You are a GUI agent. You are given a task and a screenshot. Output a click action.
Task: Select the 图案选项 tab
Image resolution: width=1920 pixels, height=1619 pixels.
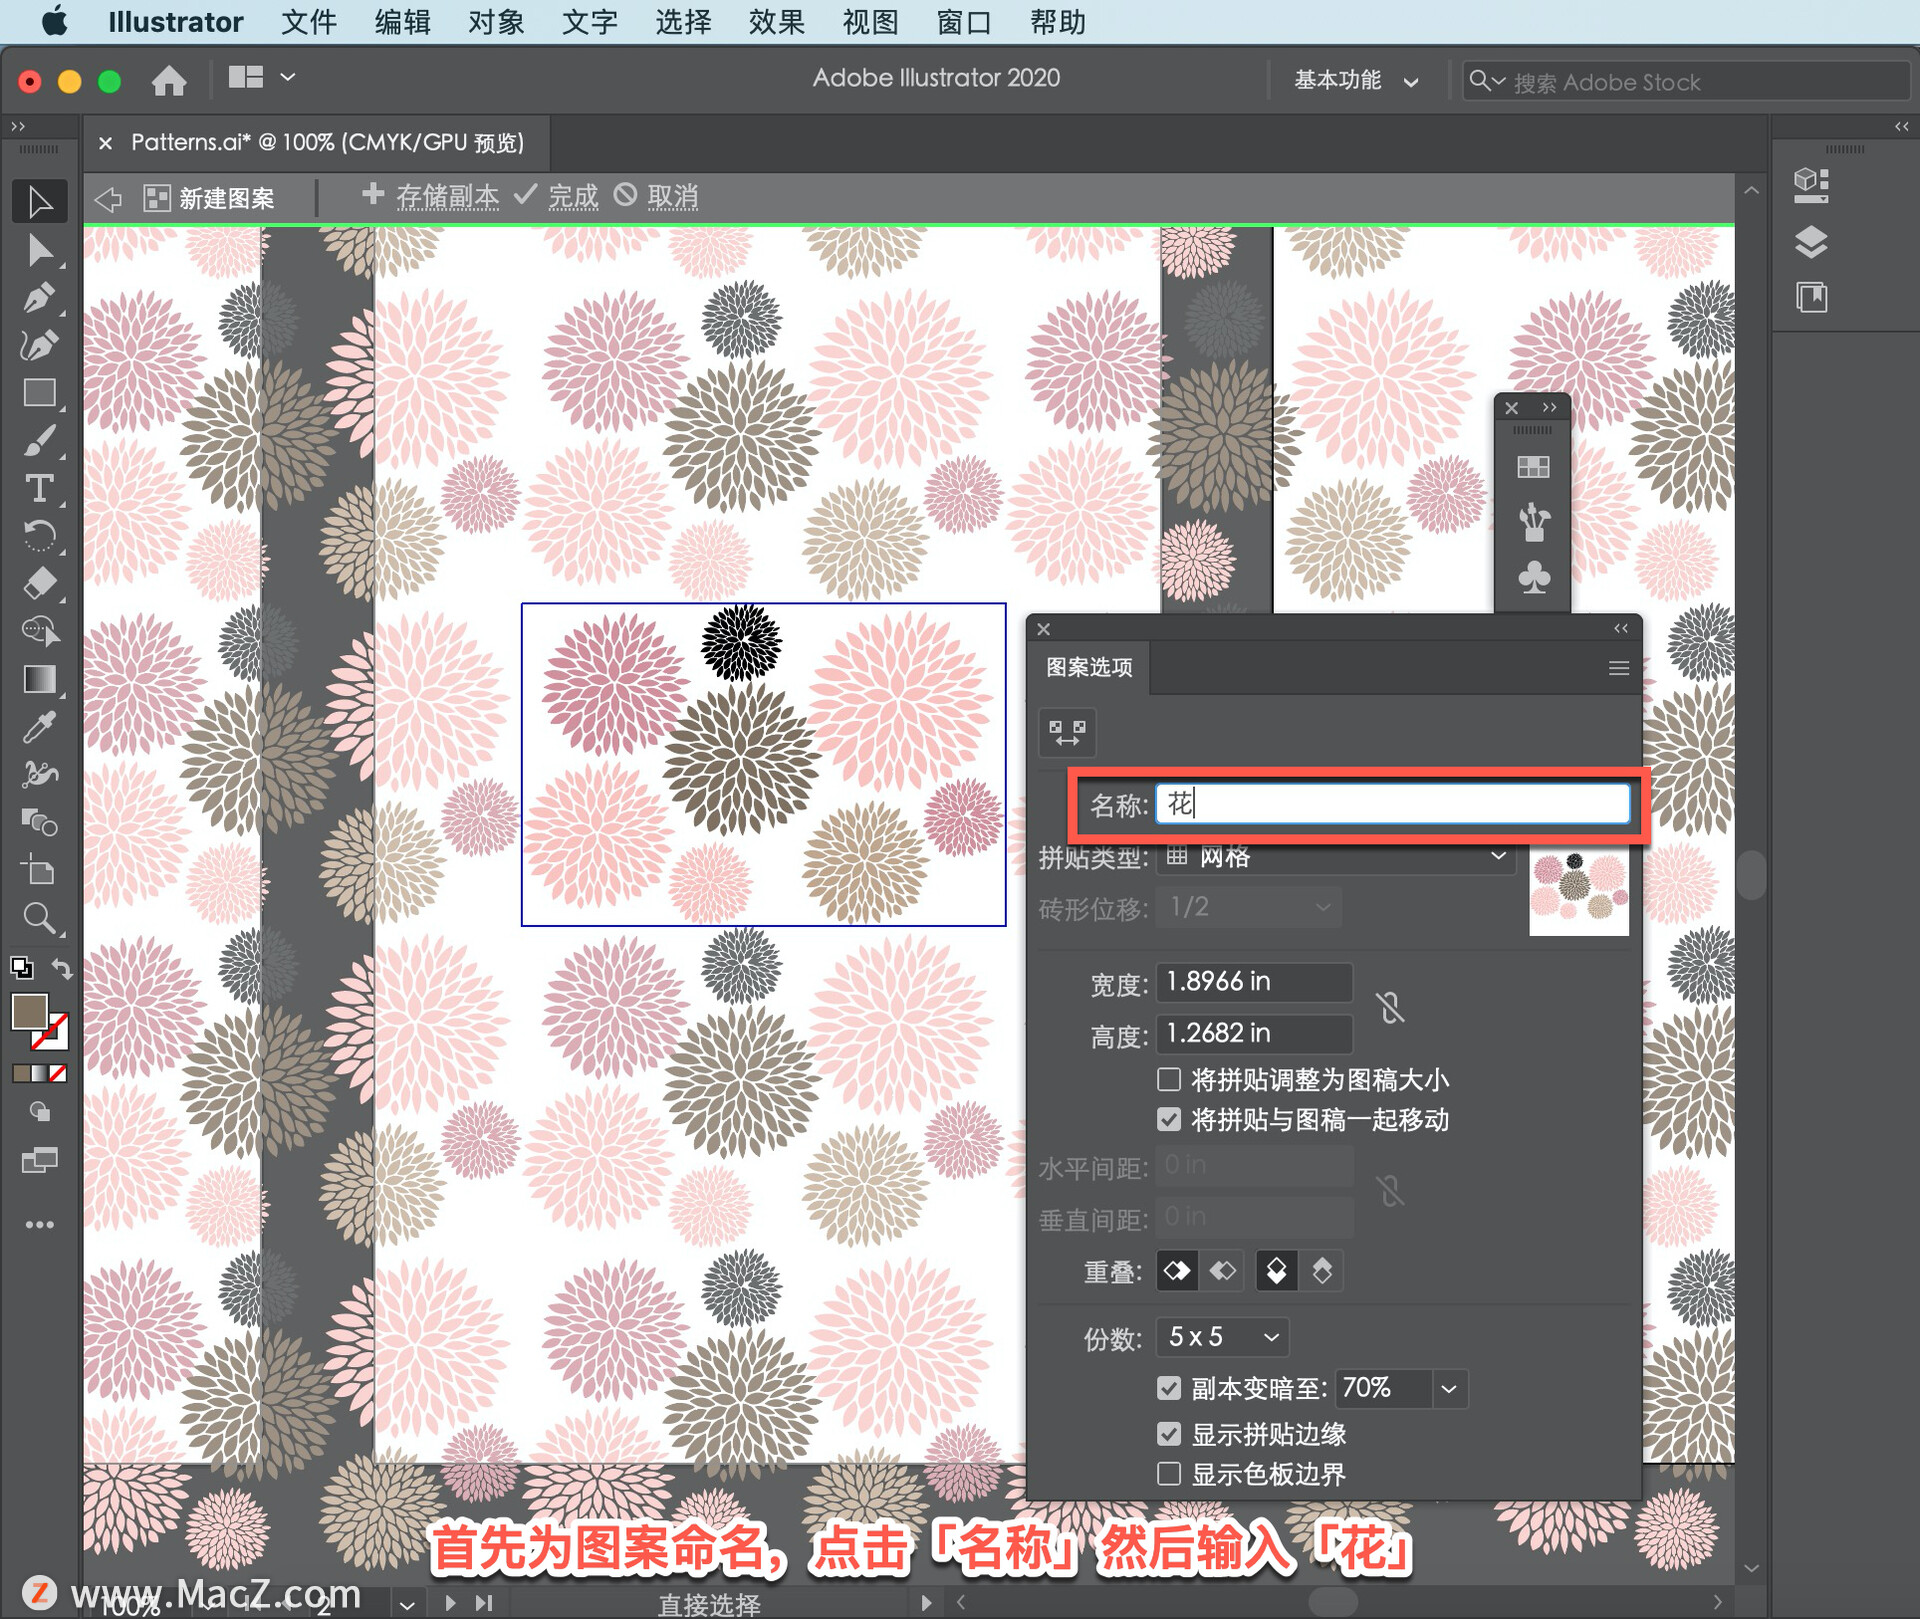click(x=1089, y=668)
